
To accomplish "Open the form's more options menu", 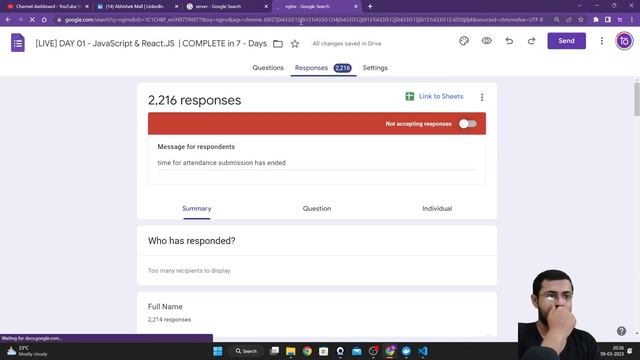I will [602, 41].
